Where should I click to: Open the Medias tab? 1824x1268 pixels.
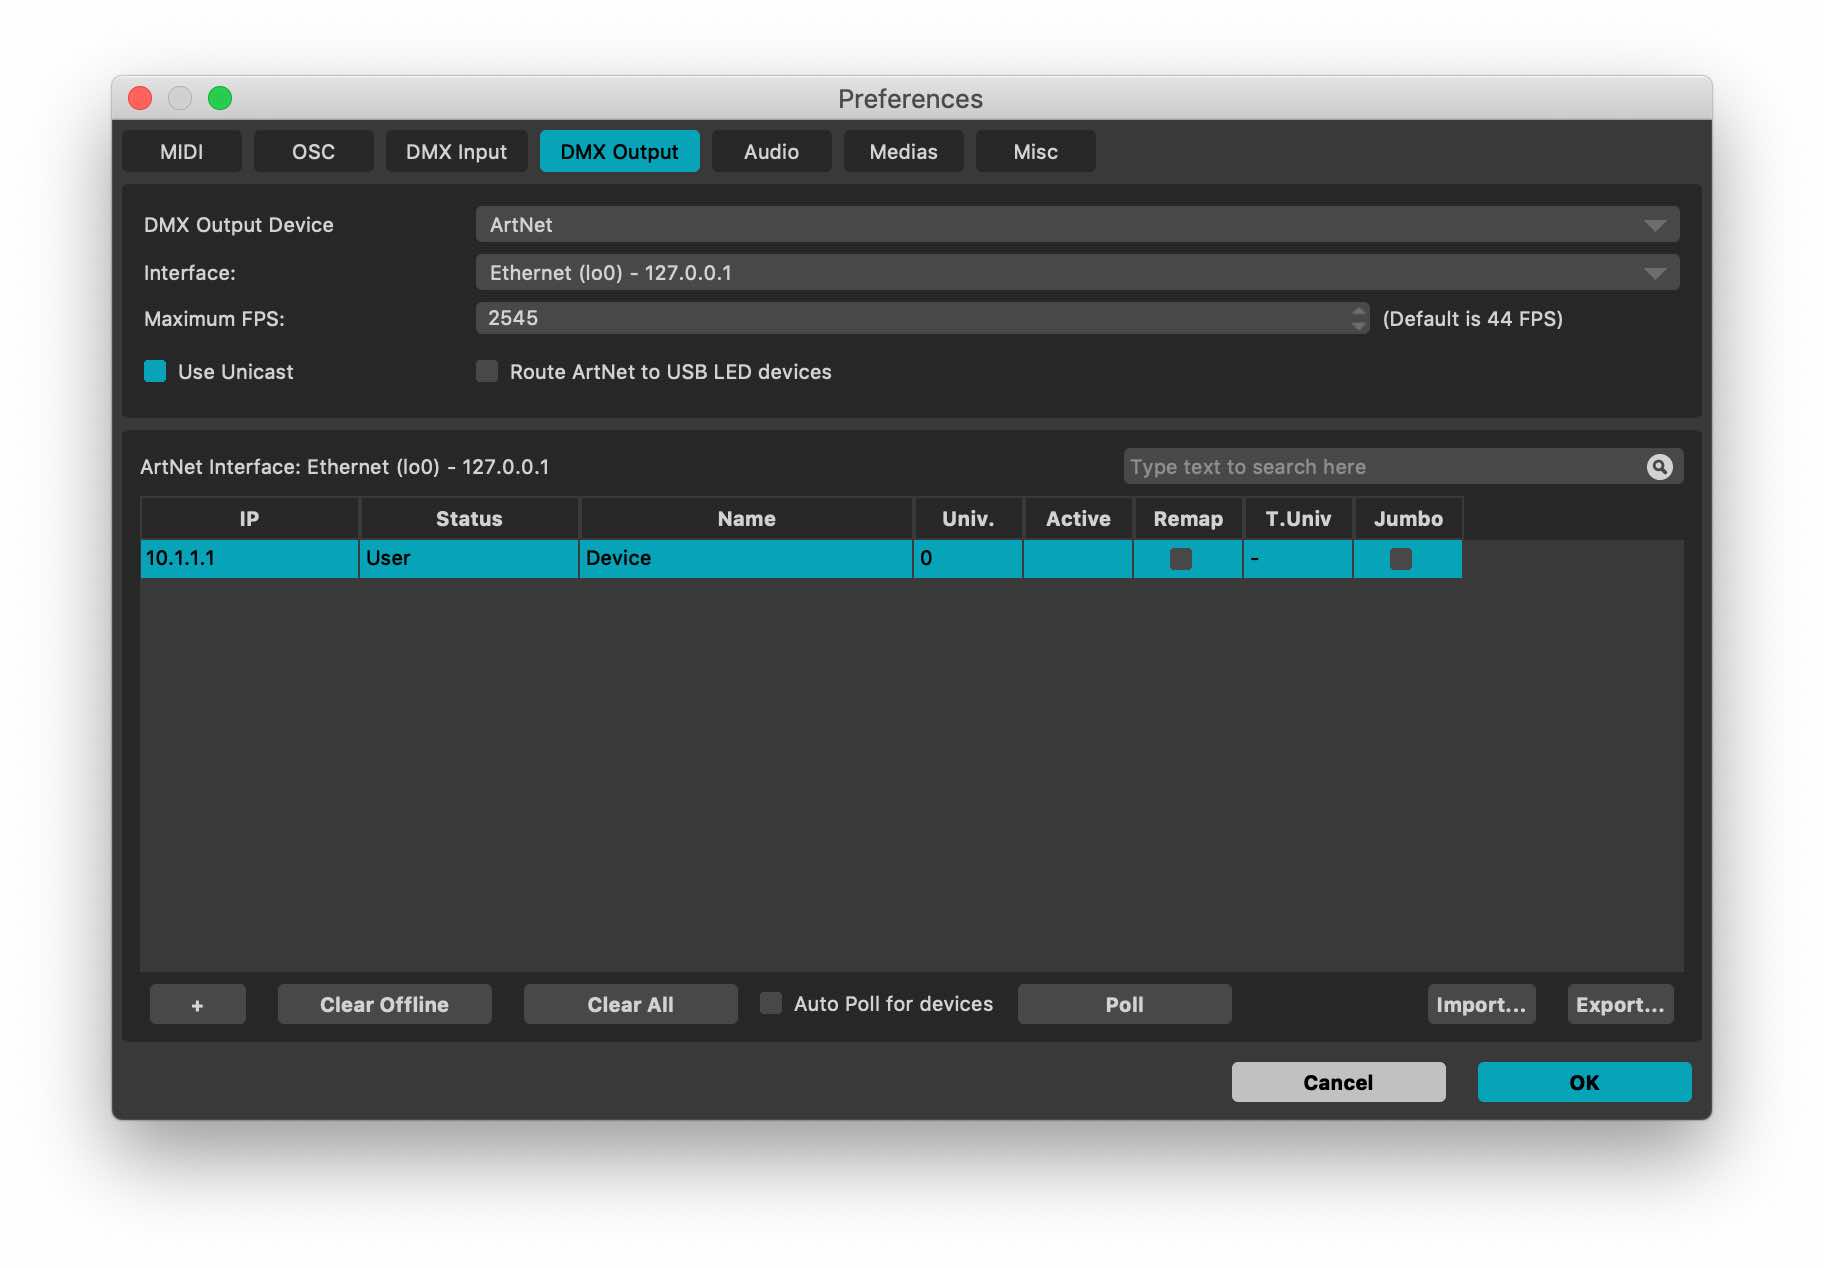[903, 151]
